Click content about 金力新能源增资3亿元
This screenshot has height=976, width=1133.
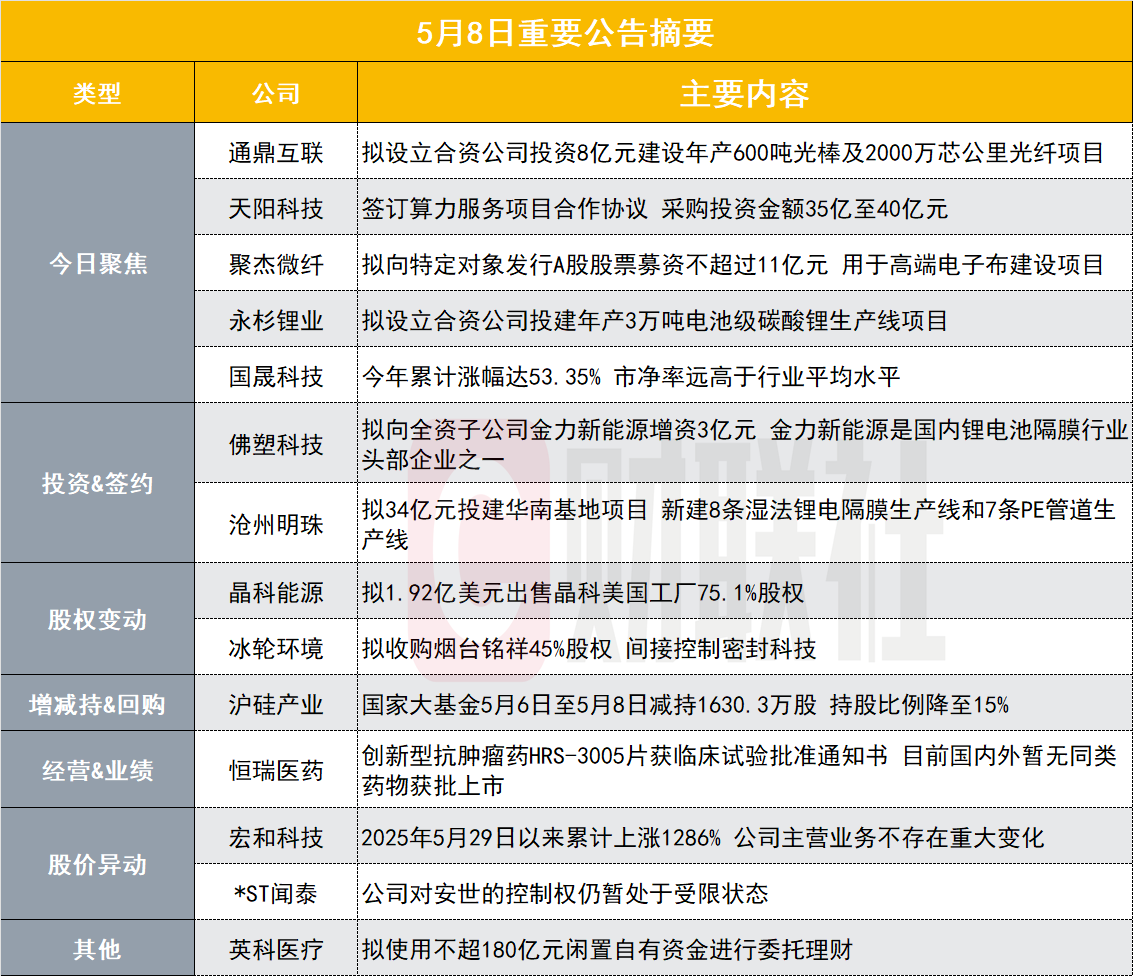tap(745, 444)
